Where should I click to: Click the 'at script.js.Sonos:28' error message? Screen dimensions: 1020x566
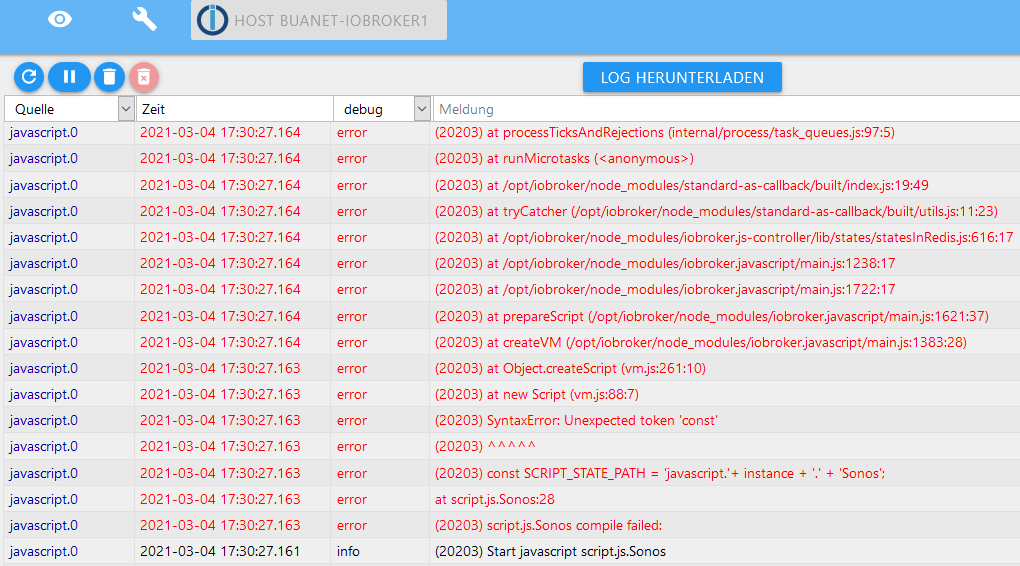point(494,499)
